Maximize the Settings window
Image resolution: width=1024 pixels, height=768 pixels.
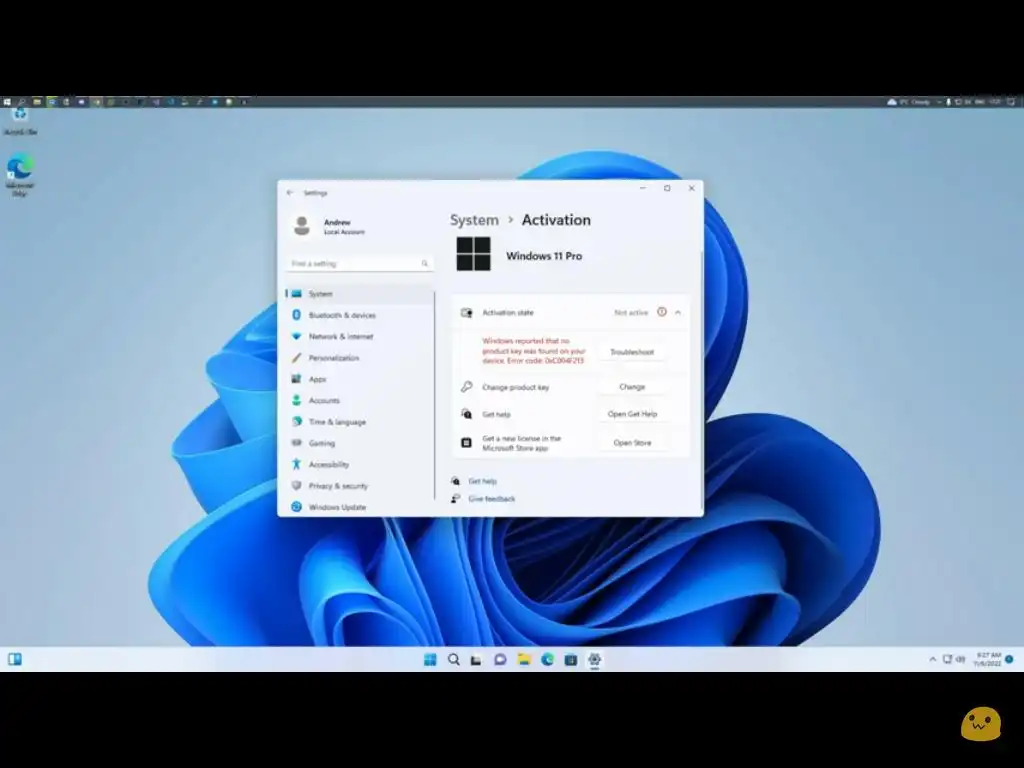tap(667, 188)
